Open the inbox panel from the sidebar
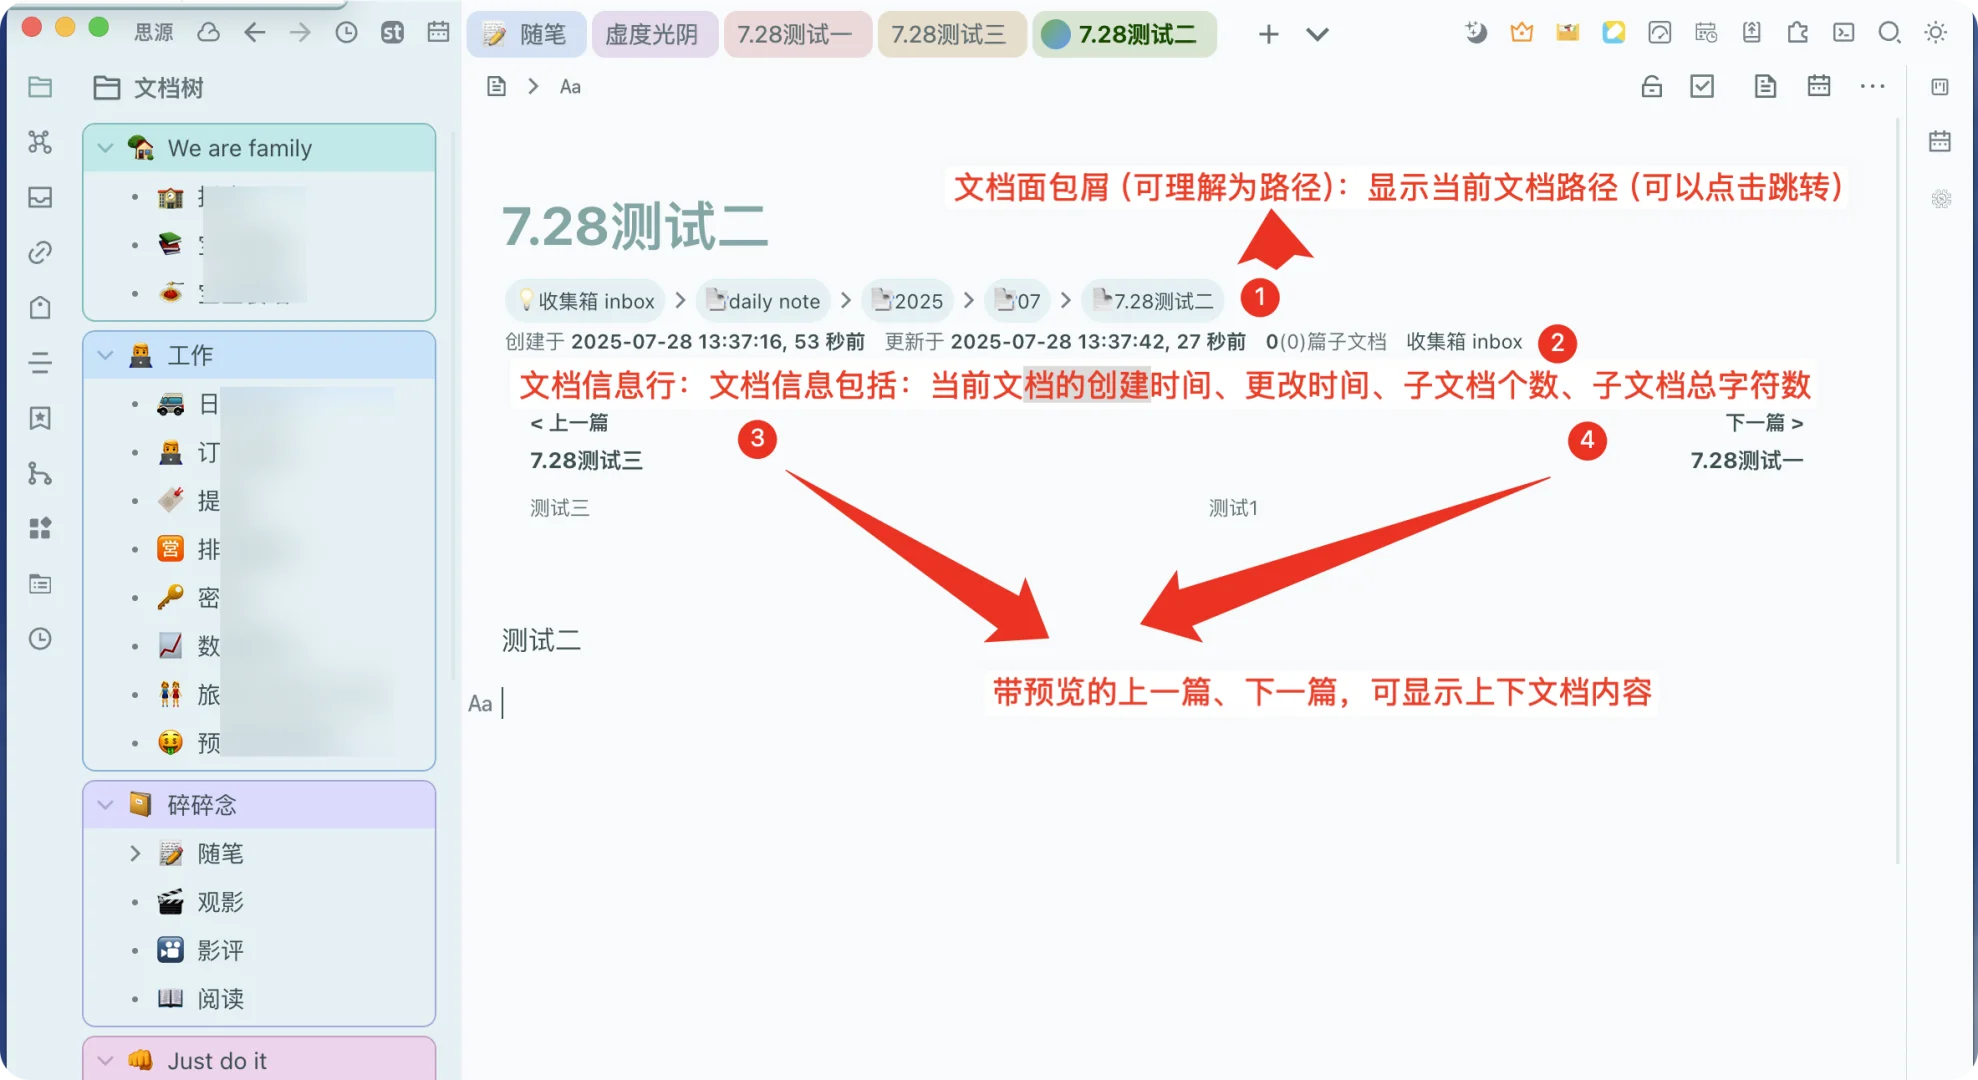 pos(40,198)
